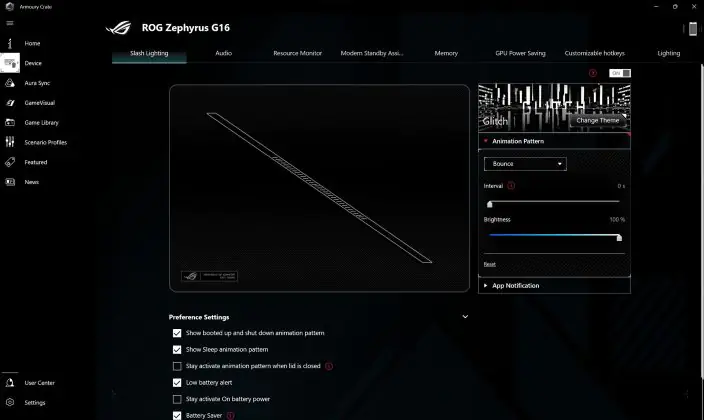
Task: Click the Game Library label
Action: pos(41,123)
